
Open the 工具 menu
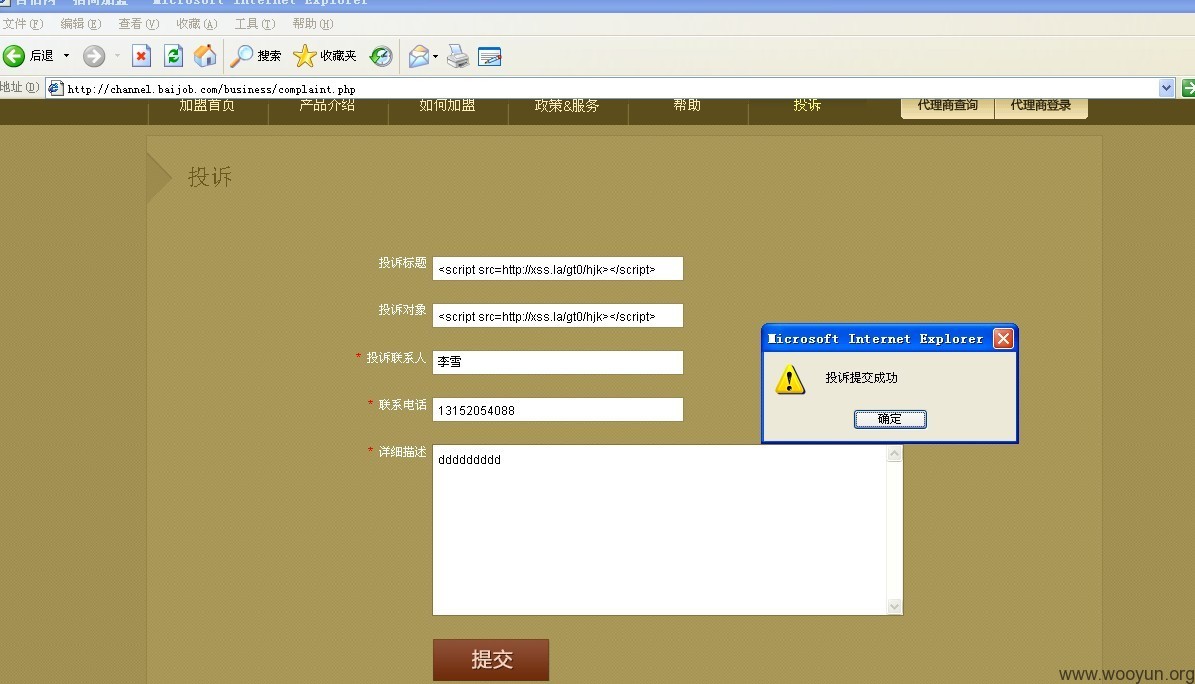click(x=255, y=24)
